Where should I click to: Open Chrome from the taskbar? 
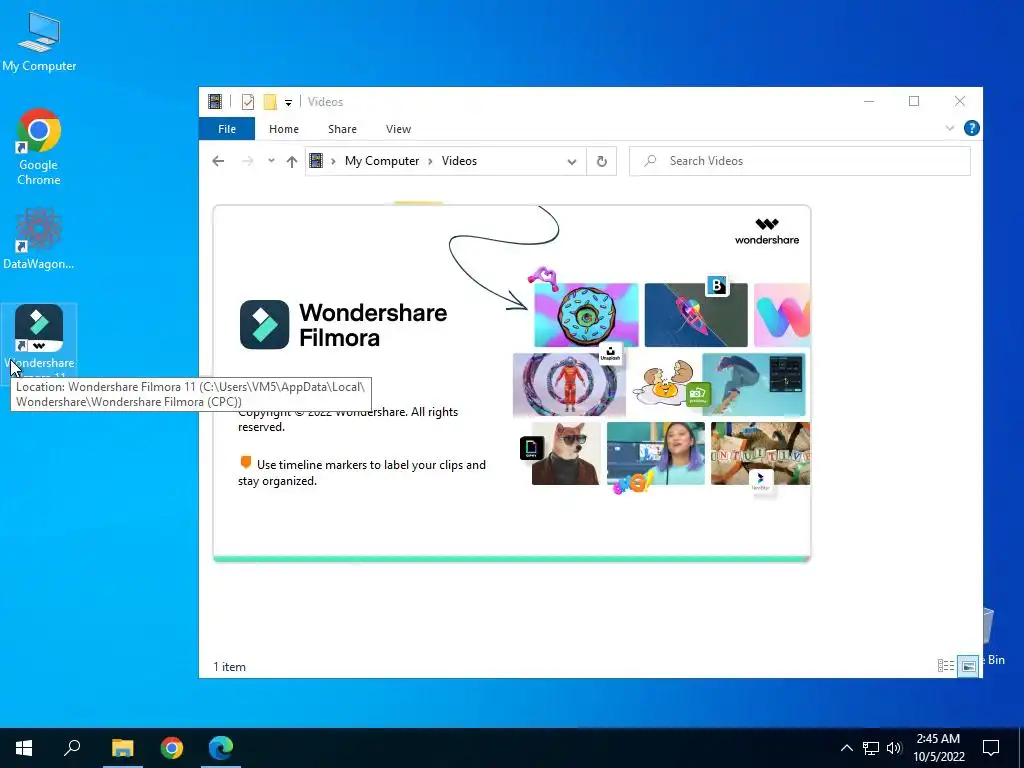172,748
